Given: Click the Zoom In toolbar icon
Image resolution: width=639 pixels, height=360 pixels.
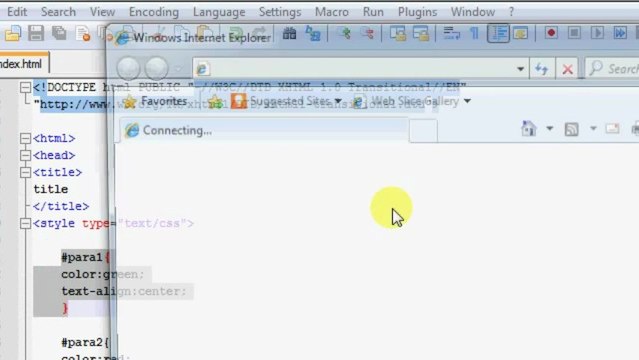Looking at the screenshot, I should (344, 33).
